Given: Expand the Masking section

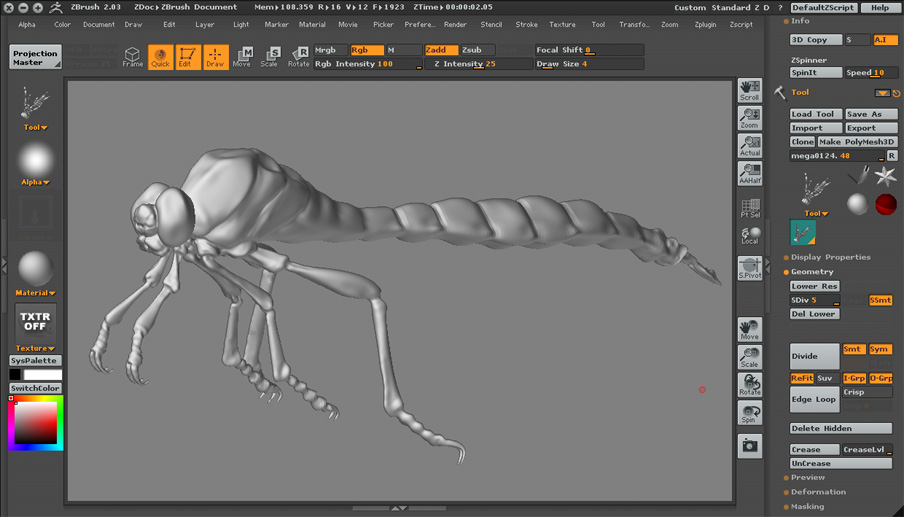Looking at the screenshot, I should (807, 507).
